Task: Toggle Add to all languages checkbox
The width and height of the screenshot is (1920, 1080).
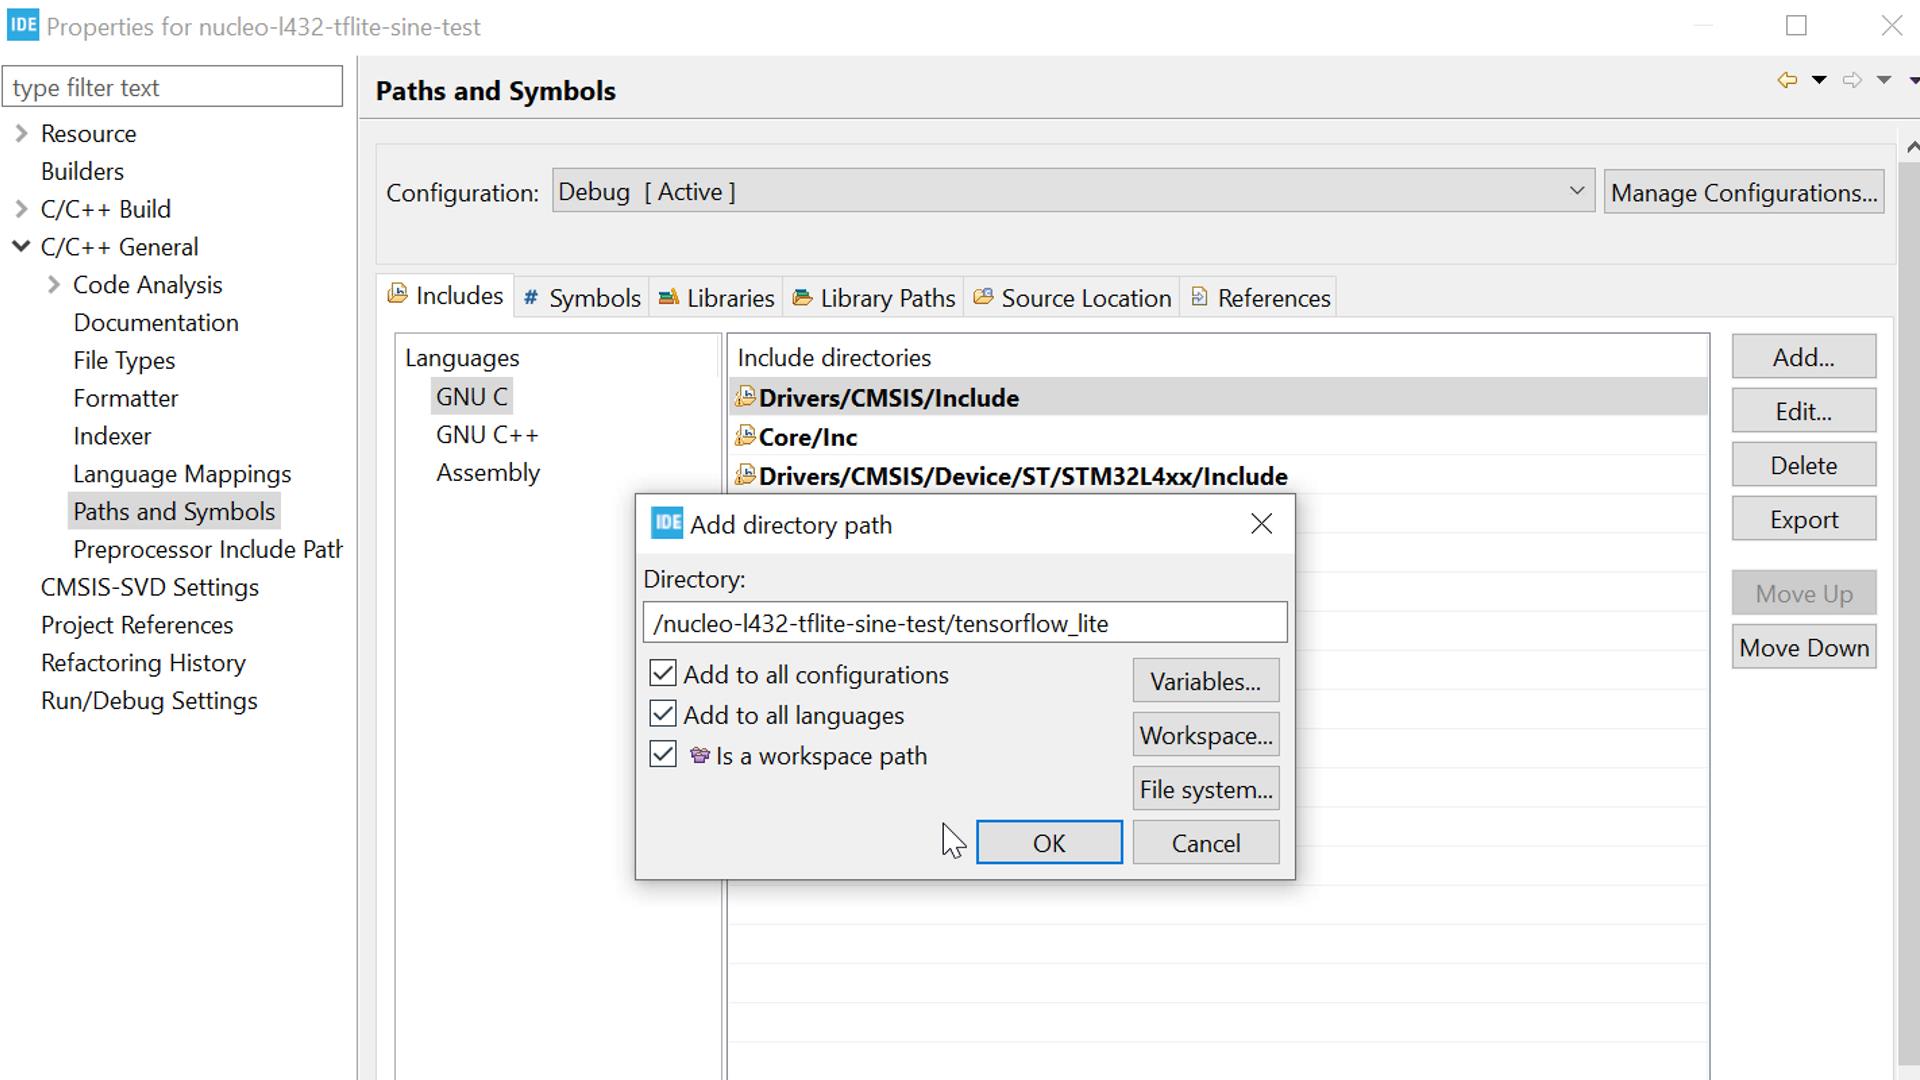Action: pyautogui.click(x=662, y=713)
